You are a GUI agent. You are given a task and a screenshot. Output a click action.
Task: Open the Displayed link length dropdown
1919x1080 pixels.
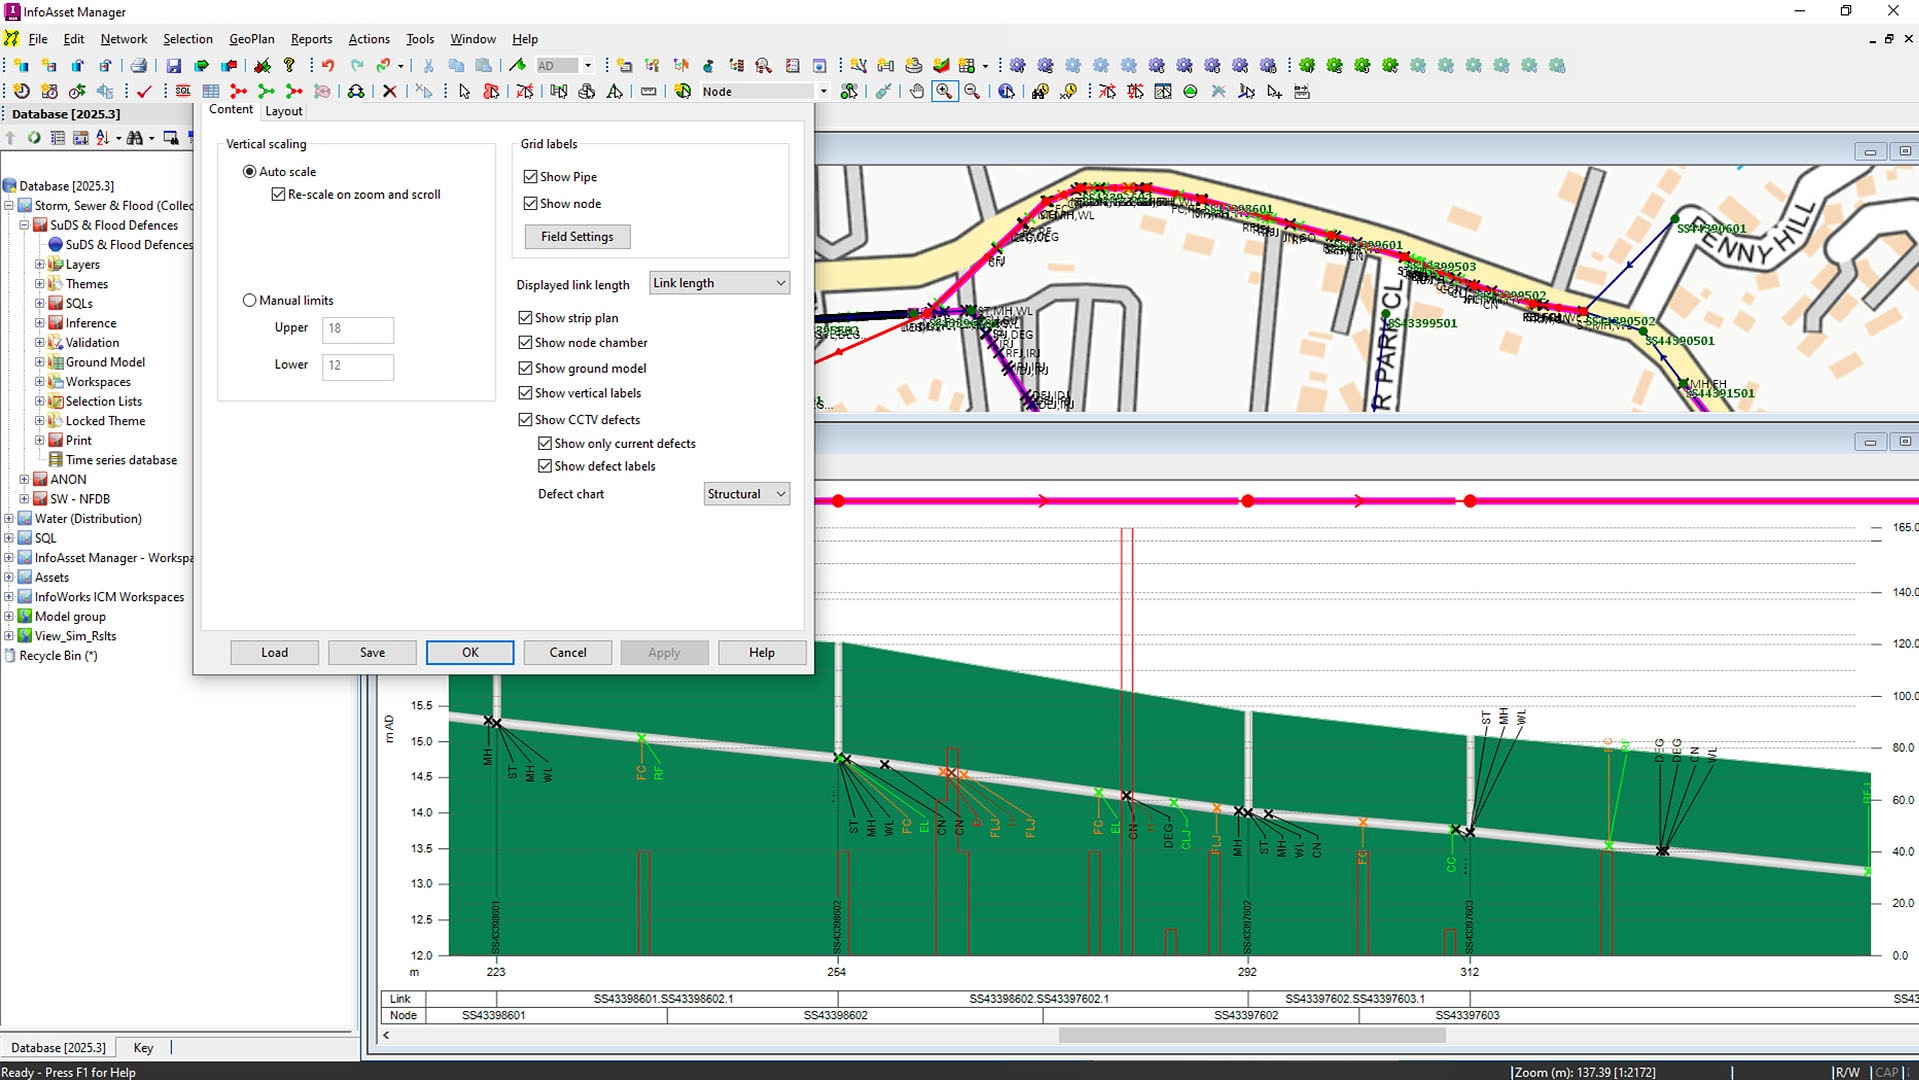[x=719, y=283]
